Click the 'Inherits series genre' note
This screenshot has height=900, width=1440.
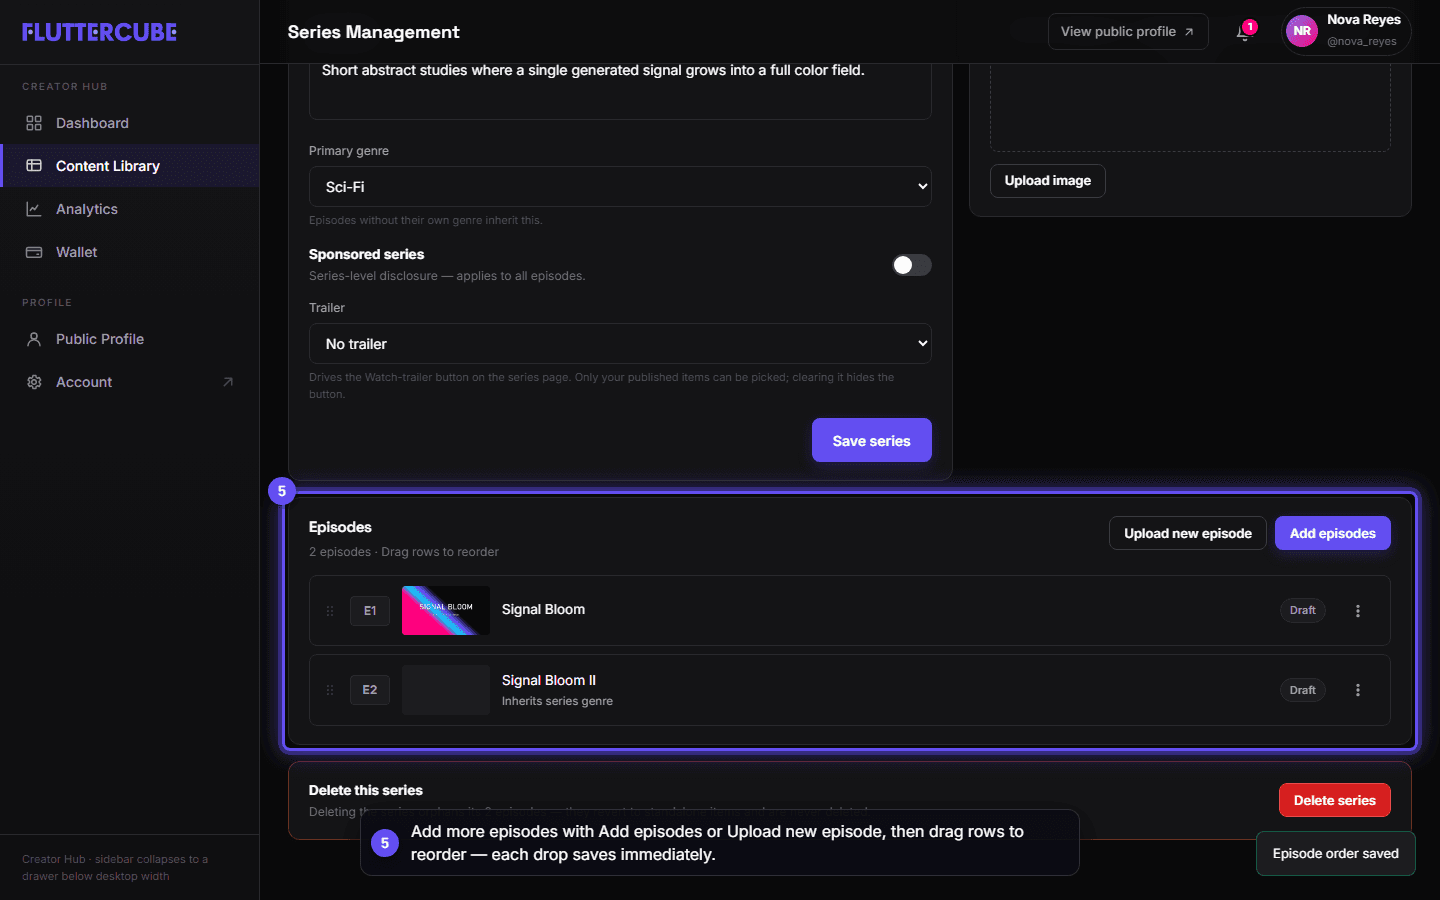[x=557, y=701]
